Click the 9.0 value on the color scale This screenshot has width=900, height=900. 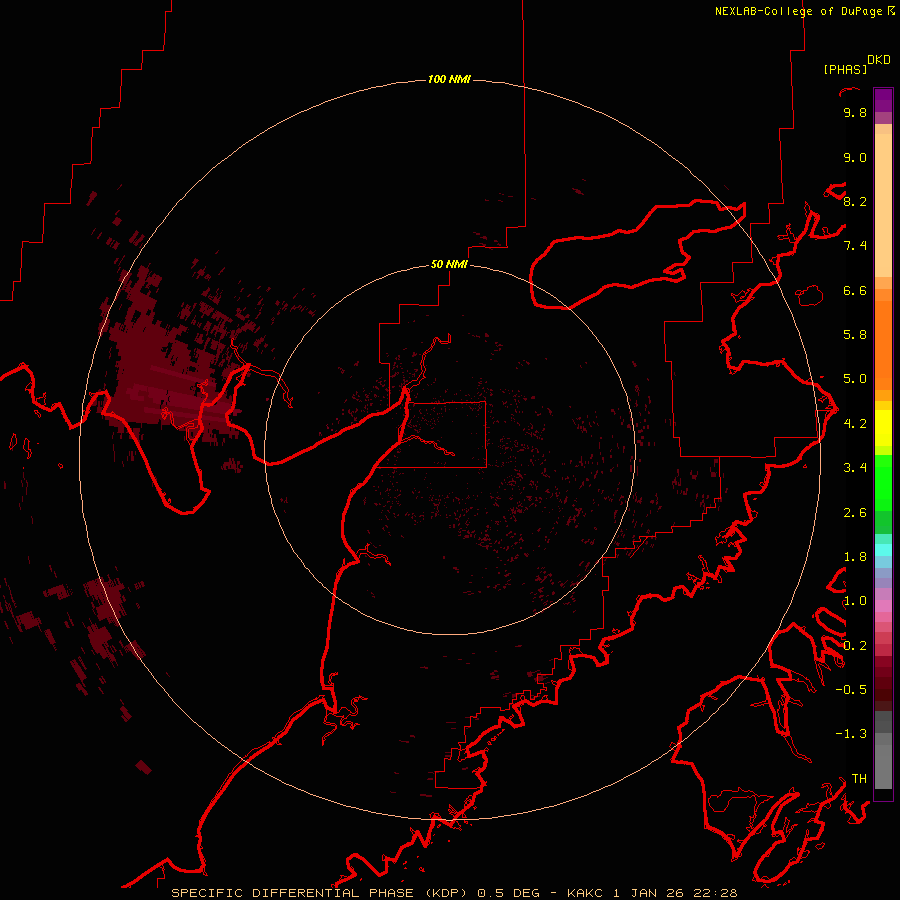point(855,157)
